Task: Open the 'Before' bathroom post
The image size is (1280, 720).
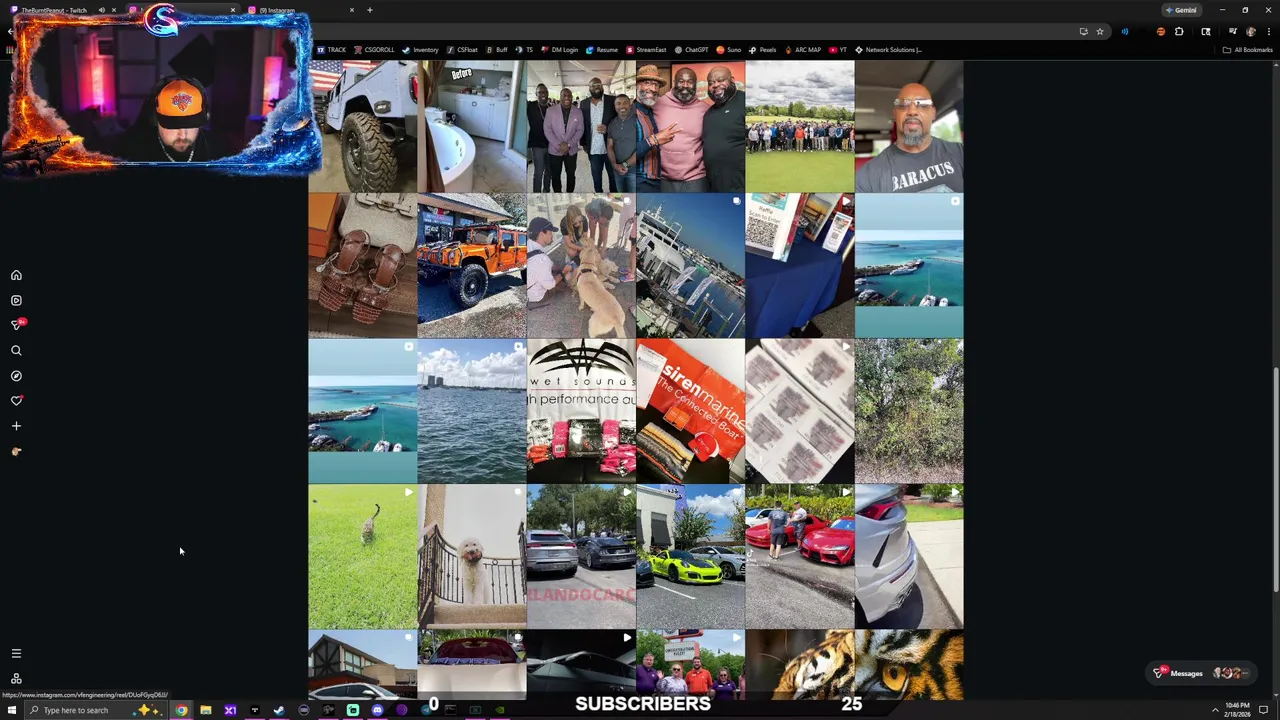Action: click(471, 126)
